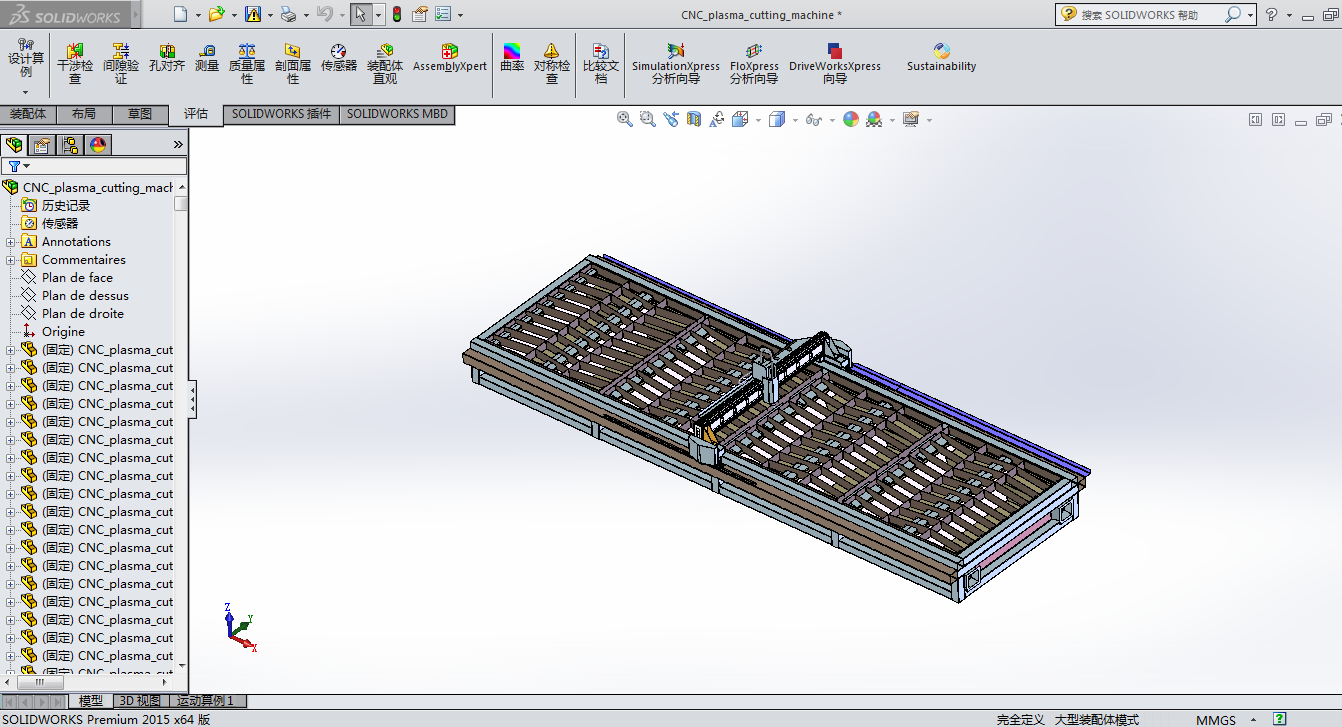Click the zoom to fit magnifier icon
The height and width of the screenshot is (727, 1342).
tap(625, 119)
